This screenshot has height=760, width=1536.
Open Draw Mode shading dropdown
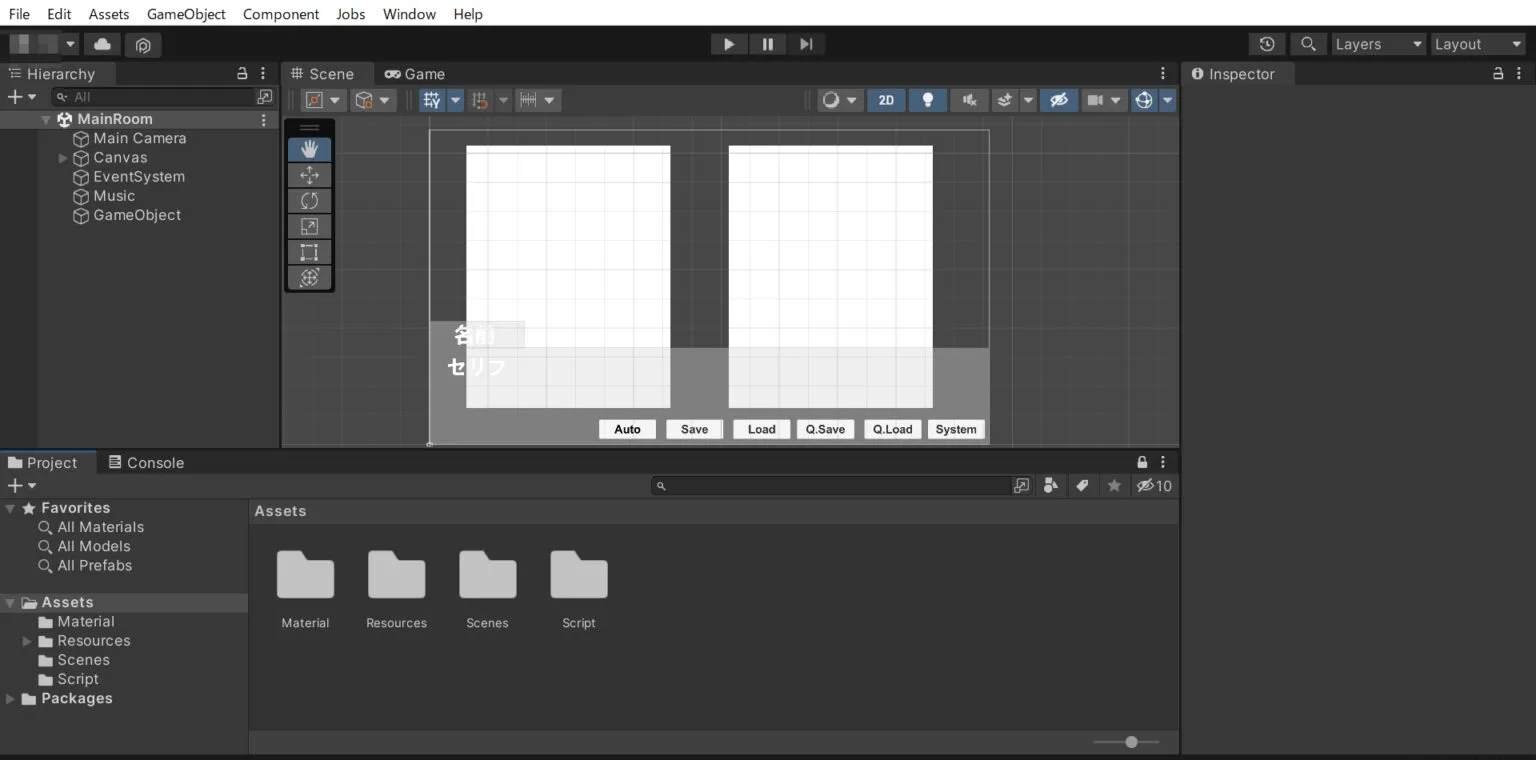pos(840,100)
